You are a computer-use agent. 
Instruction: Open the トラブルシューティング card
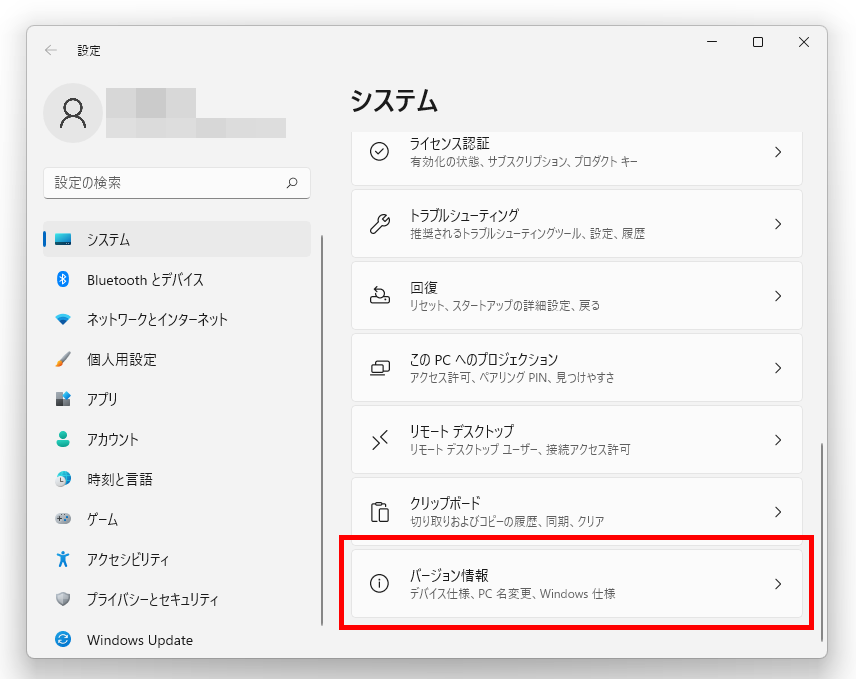coord(576,224)
